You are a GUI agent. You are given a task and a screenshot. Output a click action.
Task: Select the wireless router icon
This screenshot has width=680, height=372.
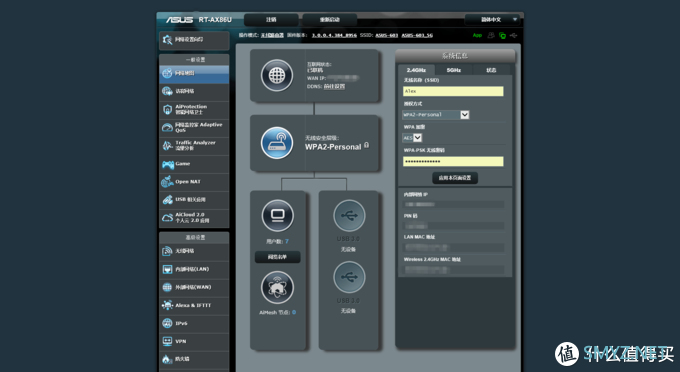[277, 143]
